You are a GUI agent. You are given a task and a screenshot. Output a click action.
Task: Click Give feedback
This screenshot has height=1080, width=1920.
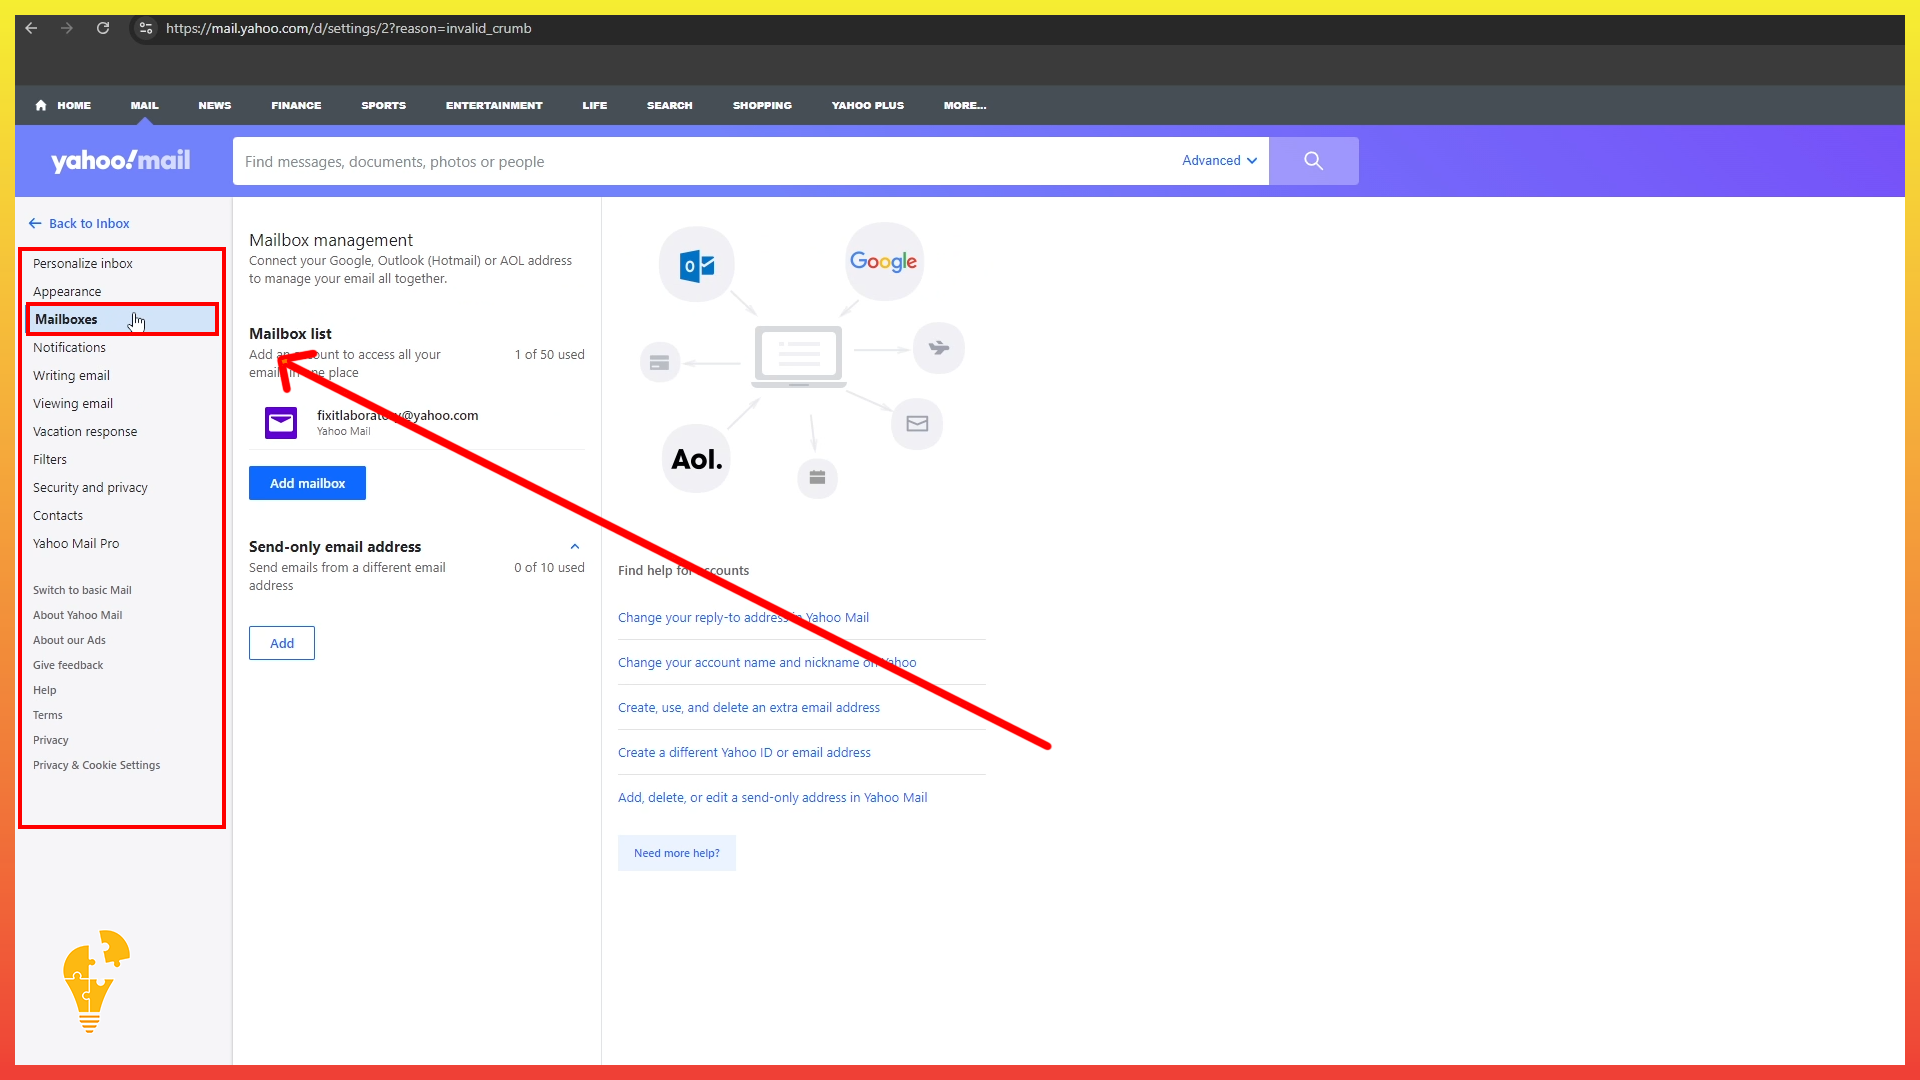coord(68,665)
